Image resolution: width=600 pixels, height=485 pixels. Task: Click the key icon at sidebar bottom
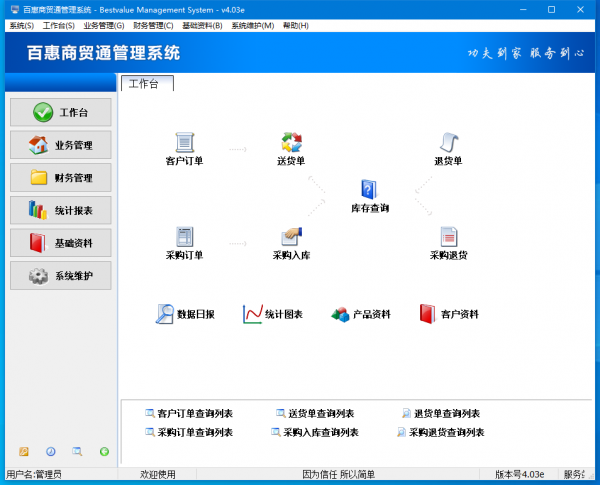coord(24,452)
